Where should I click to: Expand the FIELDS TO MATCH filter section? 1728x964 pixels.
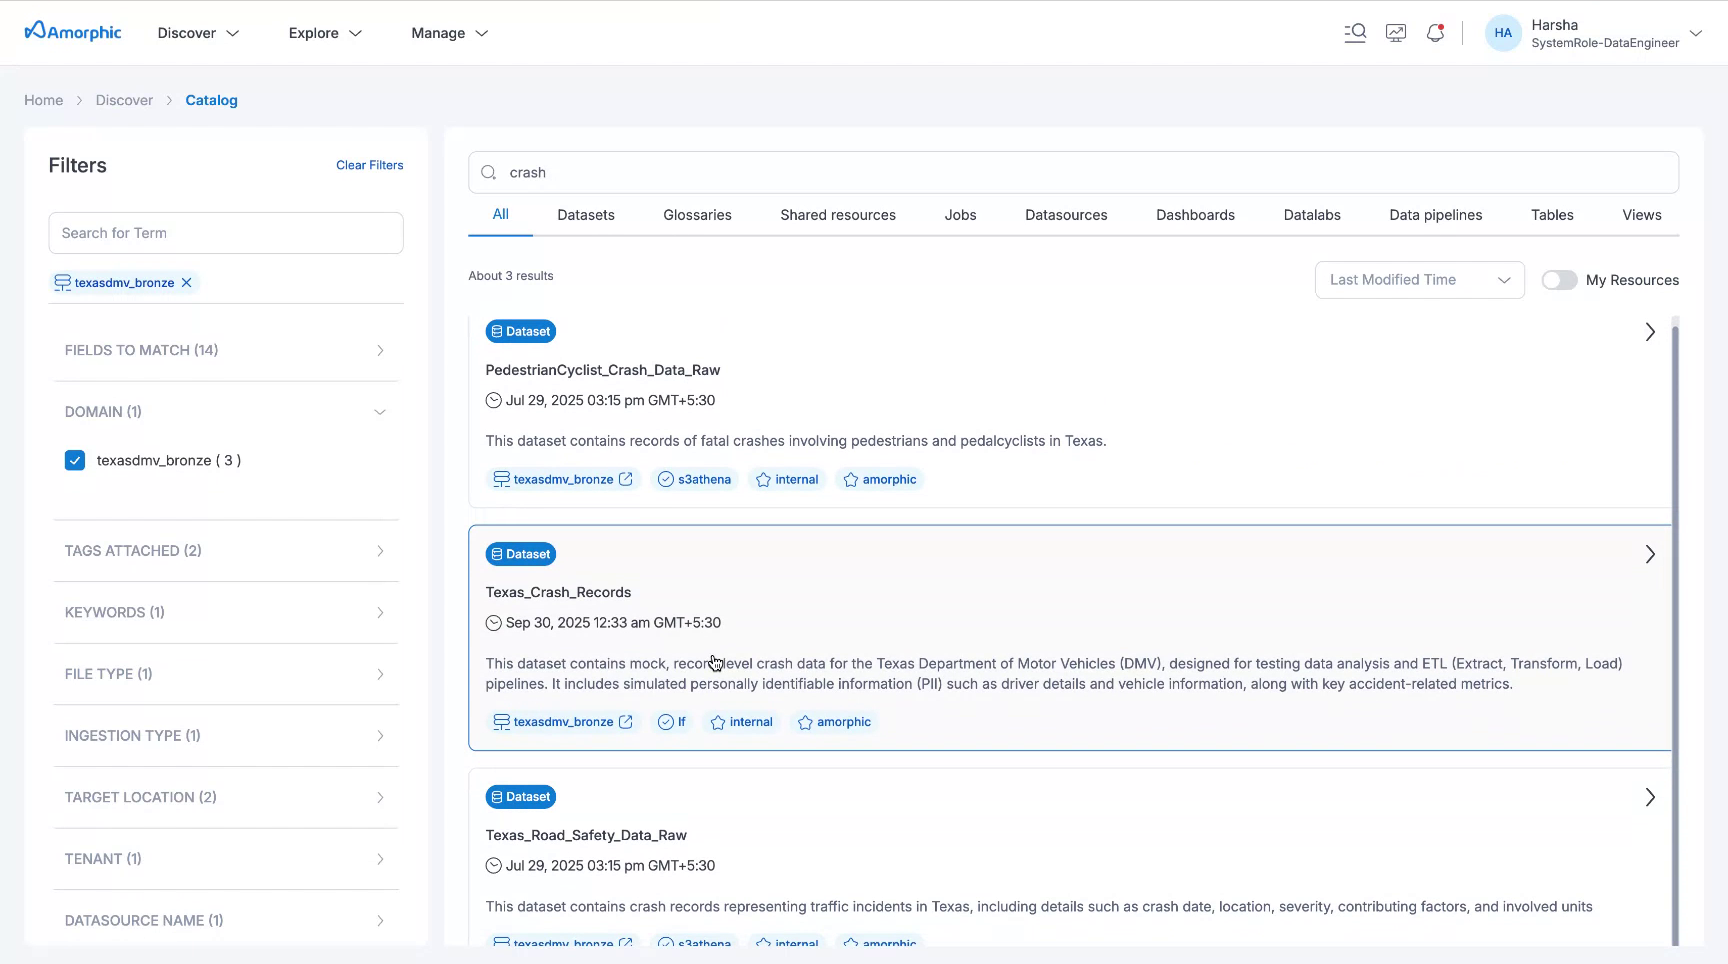(225, 350)
